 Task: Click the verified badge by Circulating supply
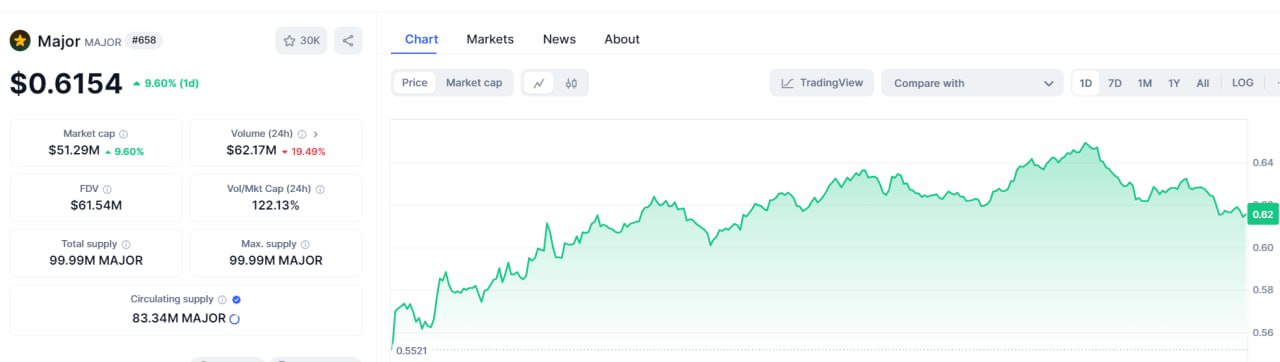click(x=236, y=299)
